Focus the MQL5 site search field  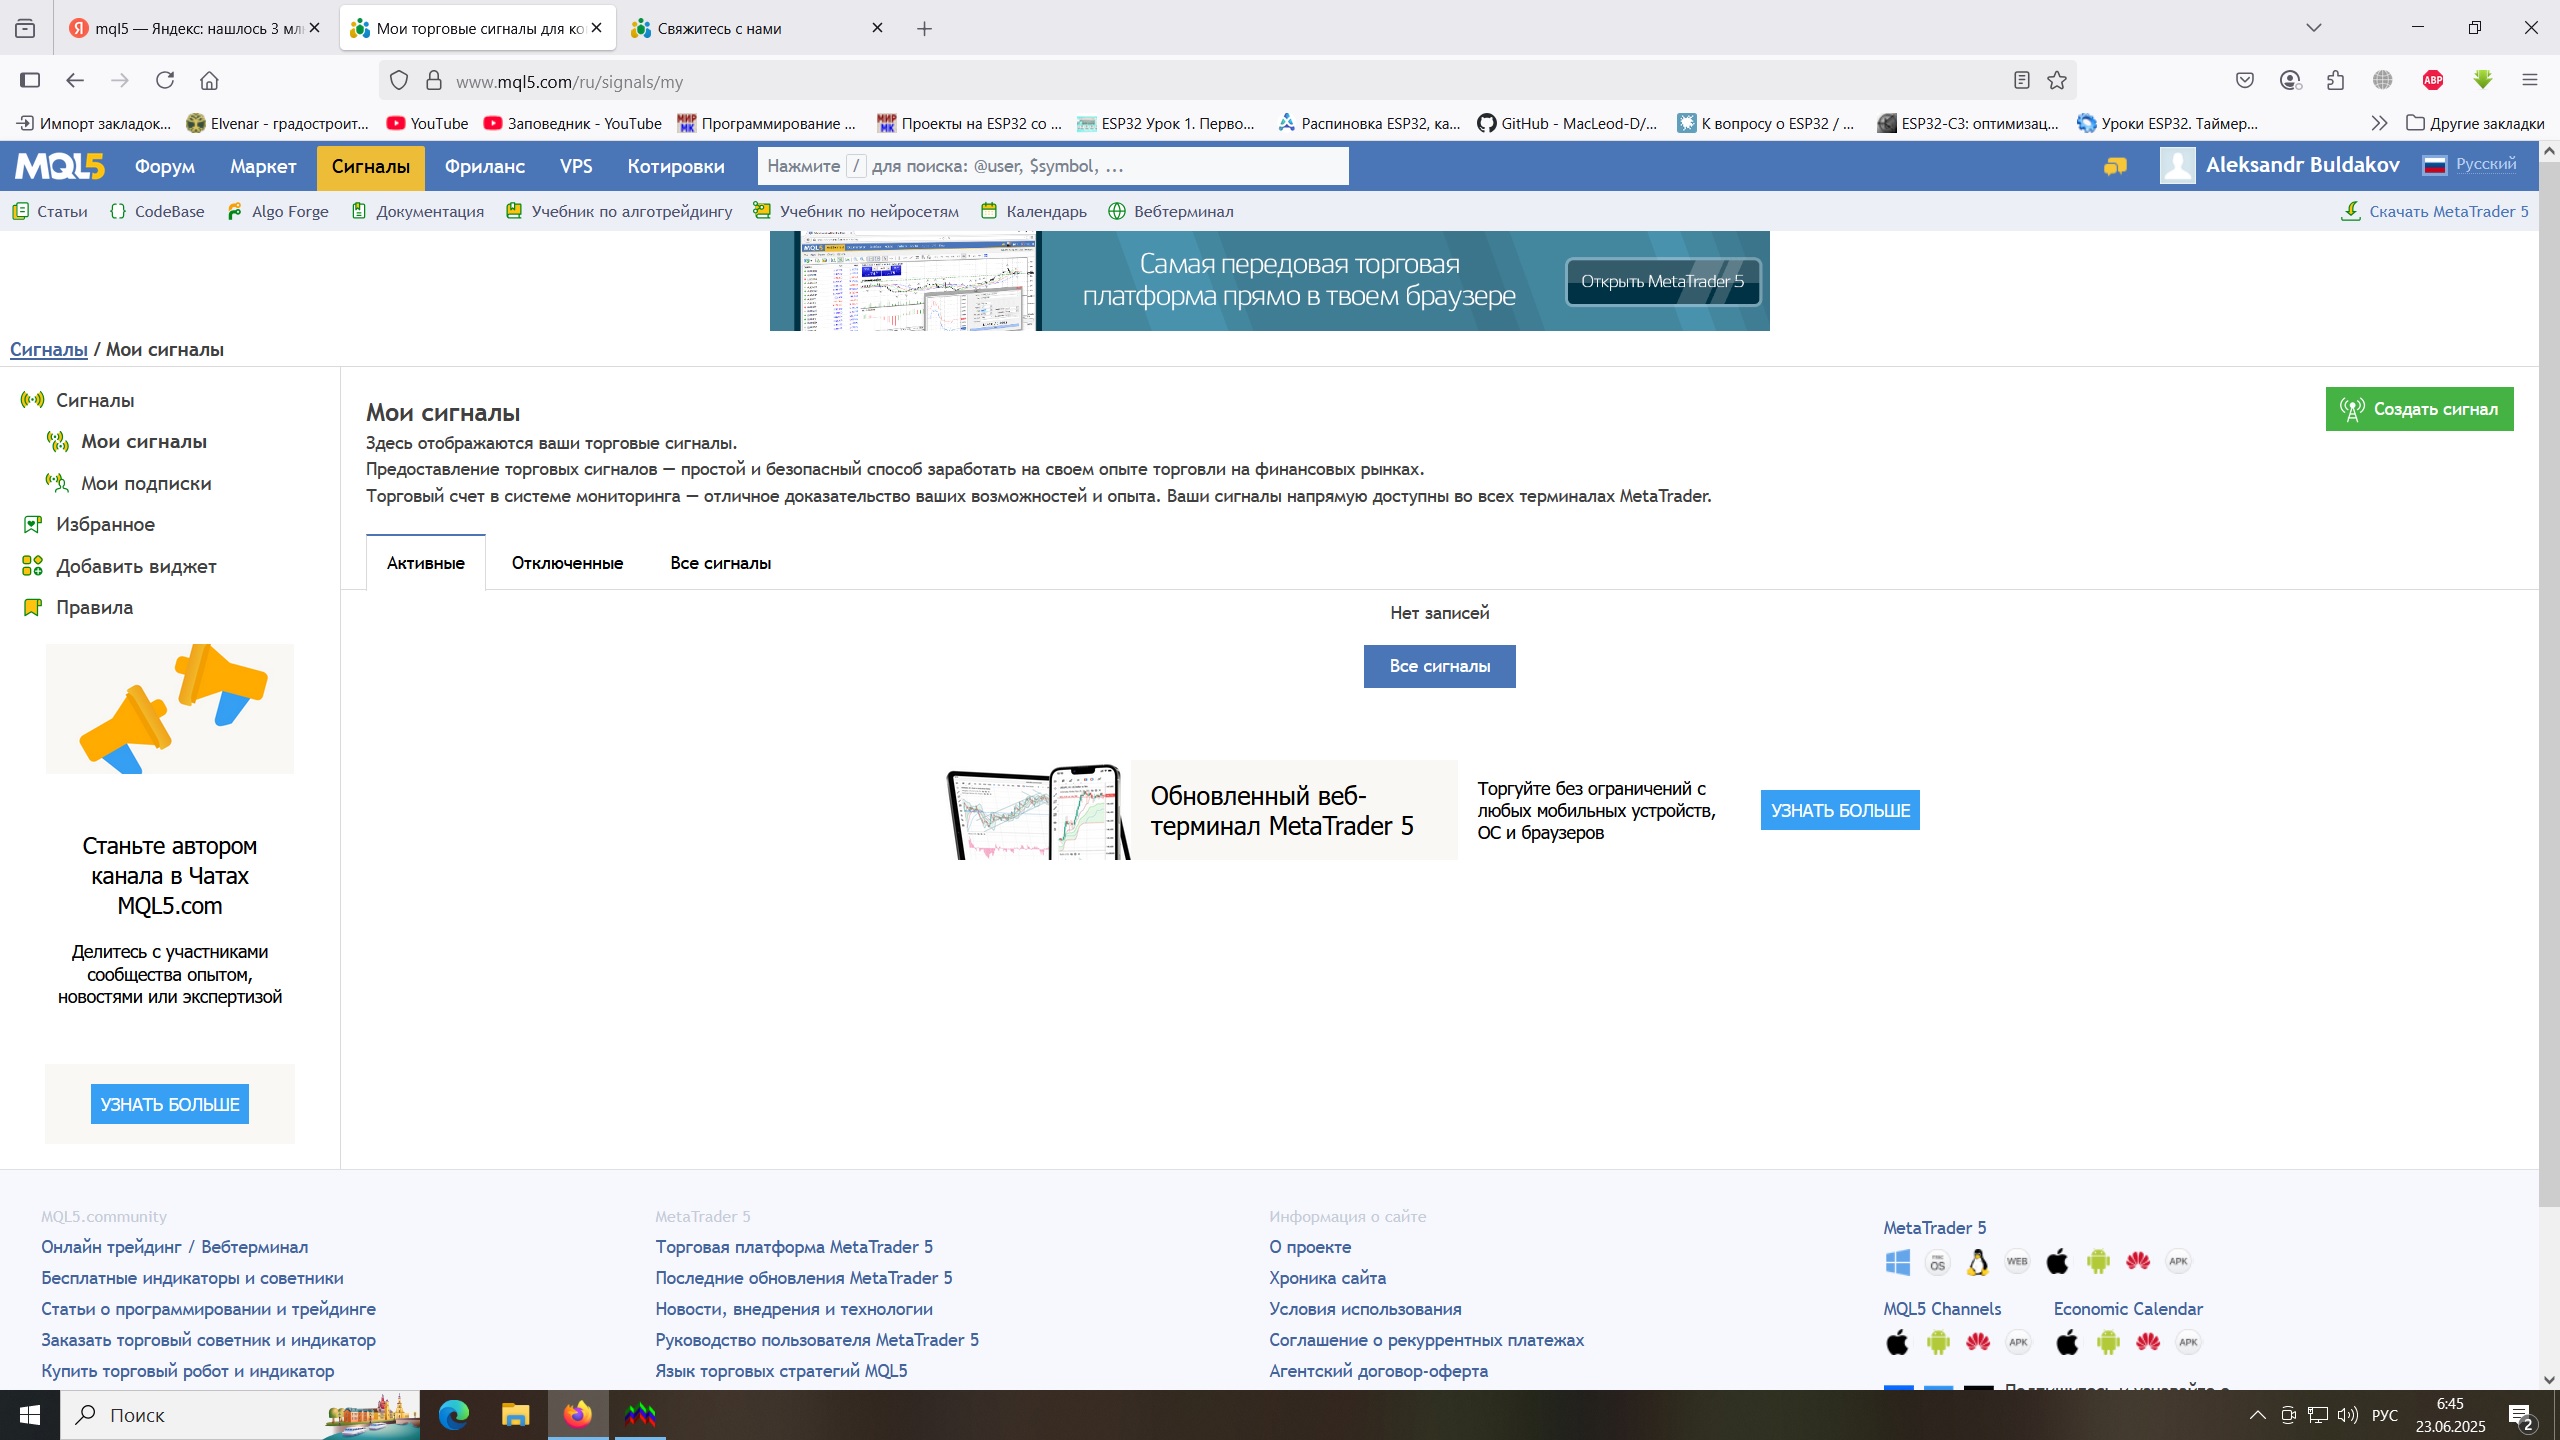point(1052,166)
